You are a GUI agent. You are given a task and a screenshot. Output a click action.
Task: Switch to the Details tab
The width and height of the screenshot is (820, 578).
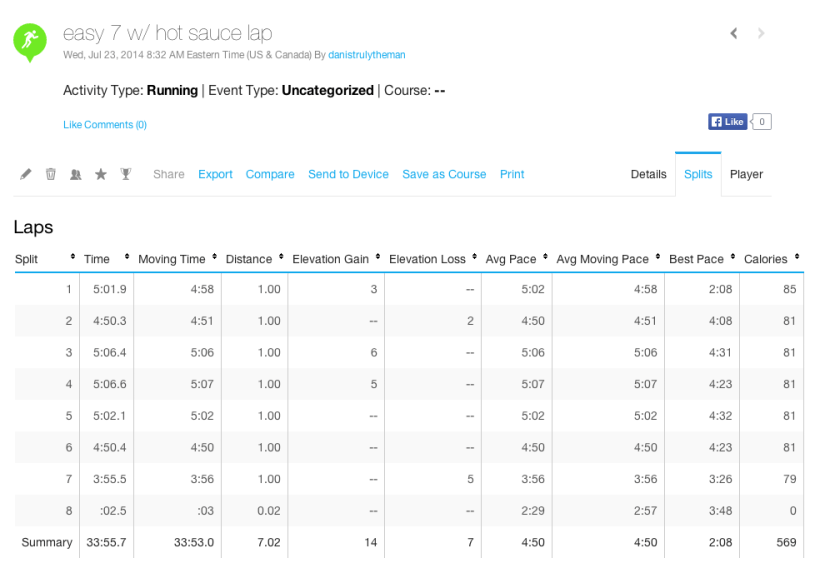[x=648, y=174]
